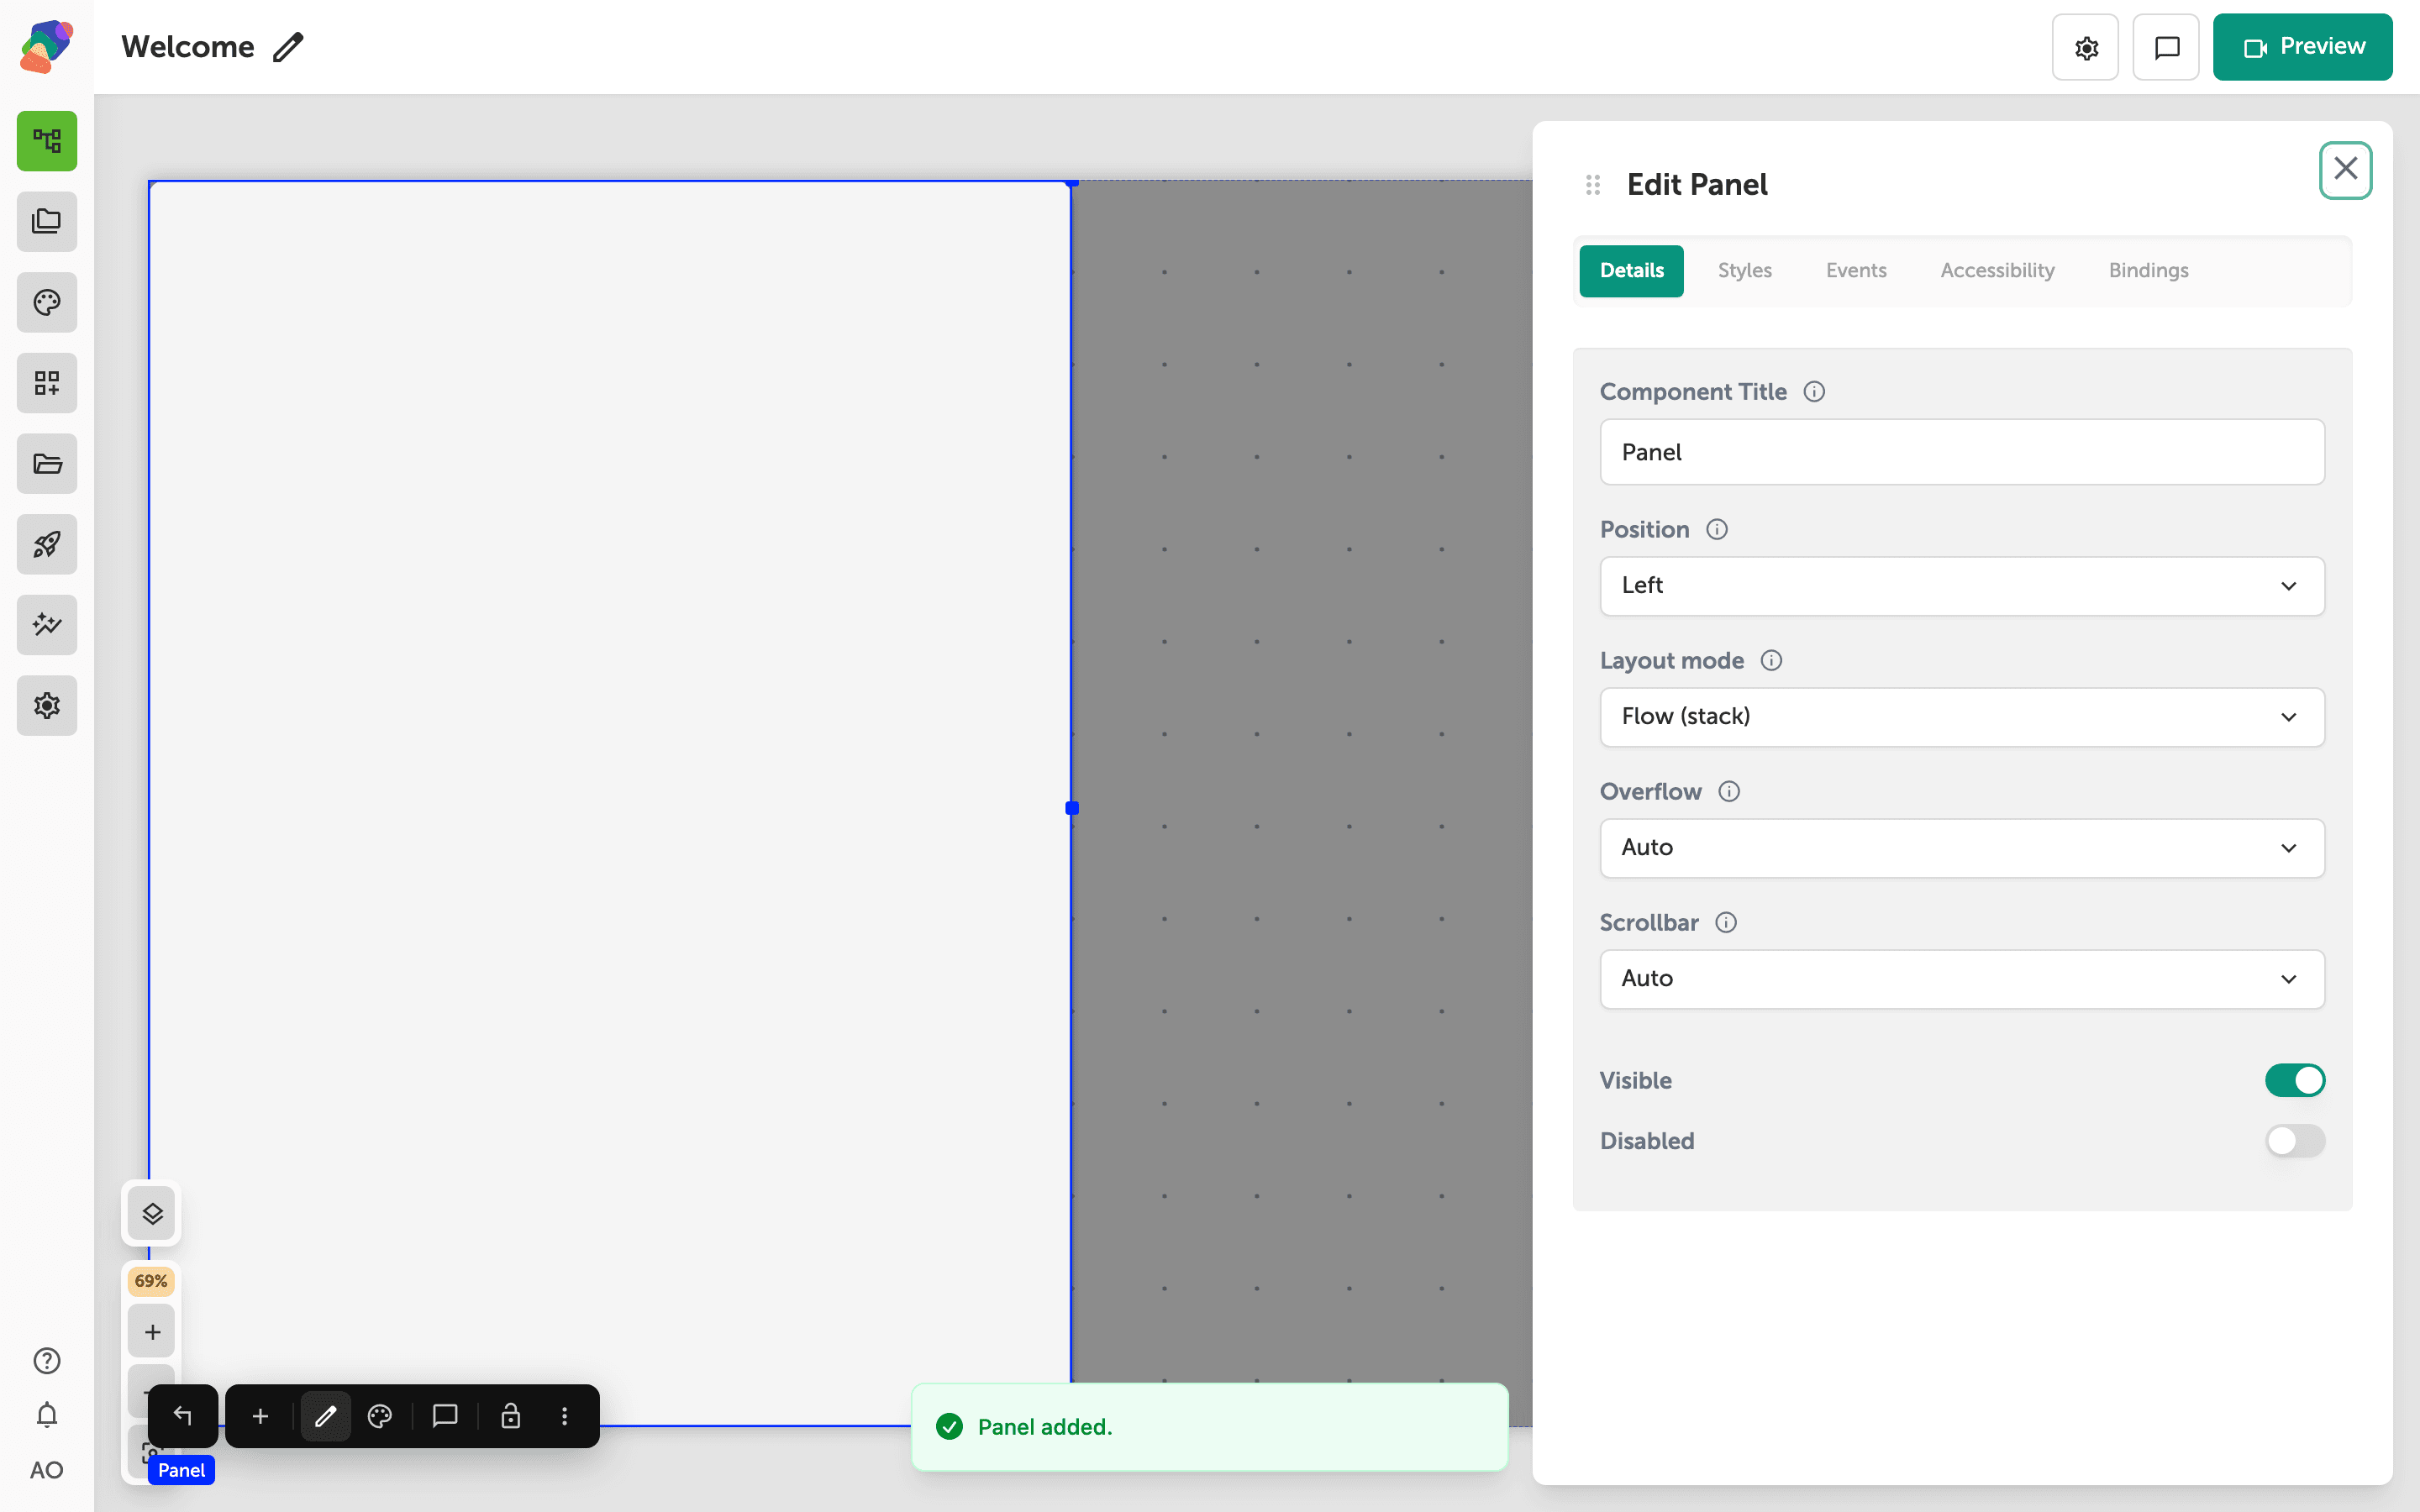This screenshot has width=2420, height=1512.
Task: Open the AI sparkles icon in sidebar
Action: [x=47, y=625]
